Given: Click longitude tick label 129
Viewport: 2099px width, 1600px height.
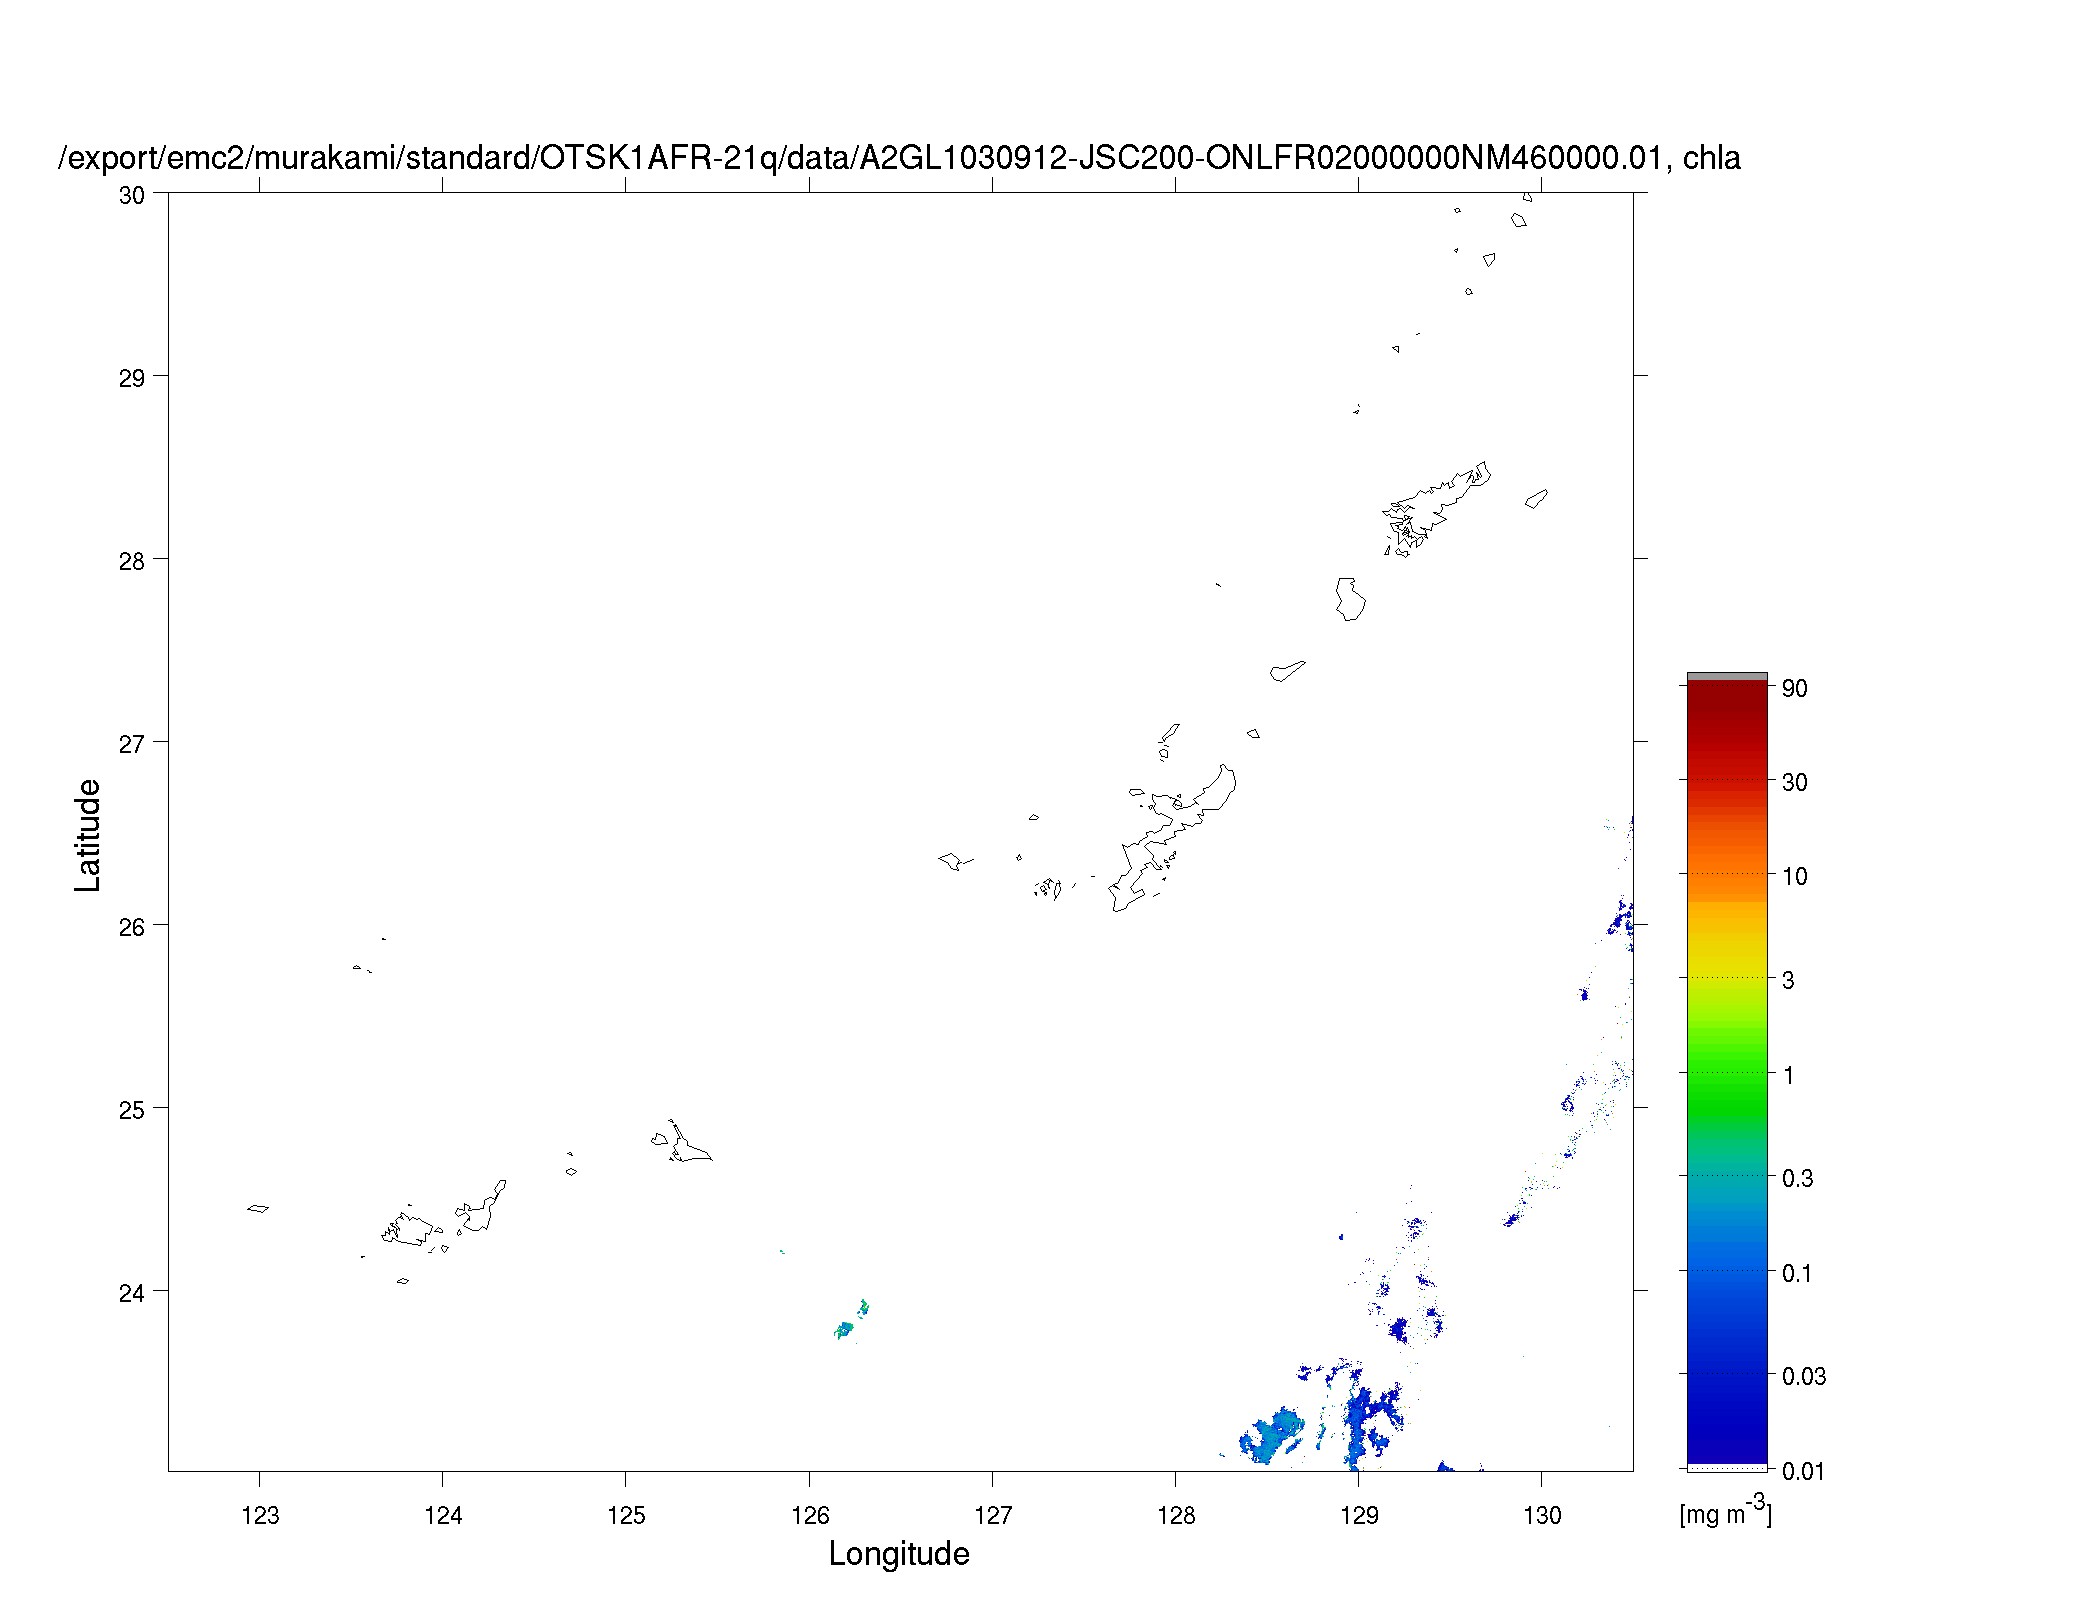Looking at the screenshot, I should tap(1359, 1516).
